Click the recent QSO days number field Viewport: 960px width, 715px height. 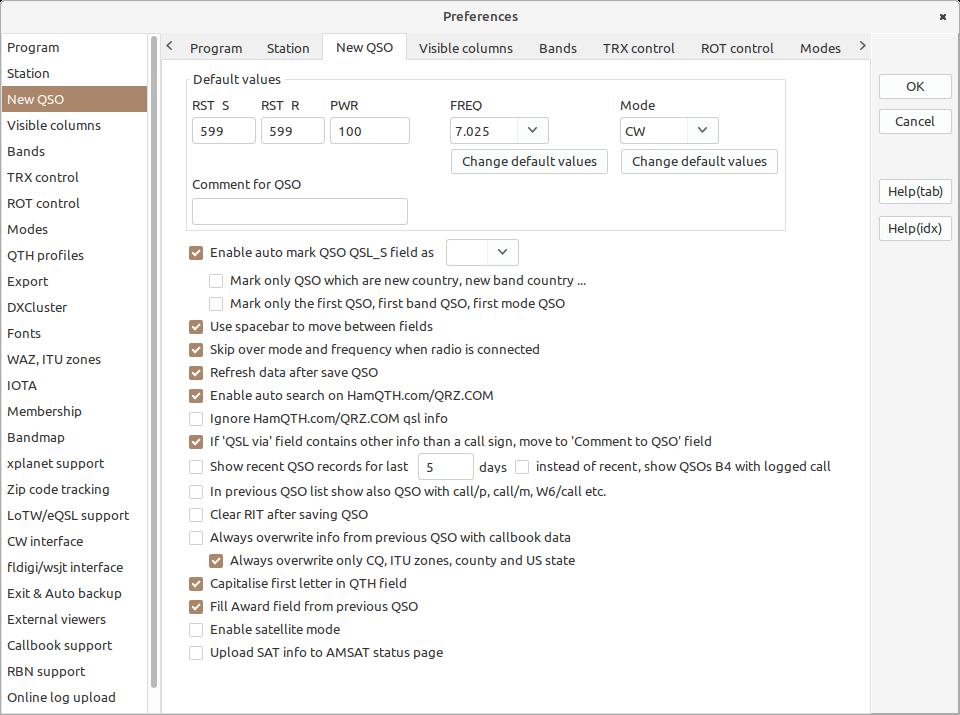pos(446,467)
